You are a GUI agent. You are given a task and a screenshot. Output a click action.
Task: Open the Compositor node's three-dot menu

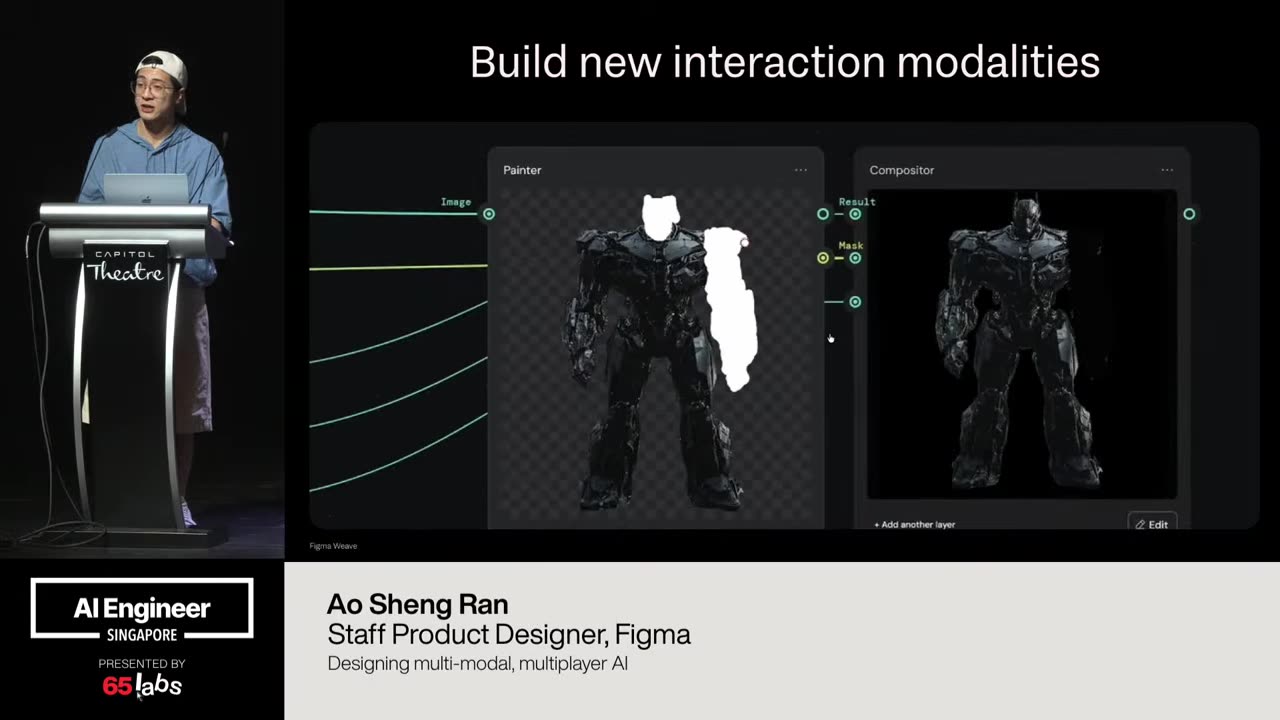(1167, 170)
